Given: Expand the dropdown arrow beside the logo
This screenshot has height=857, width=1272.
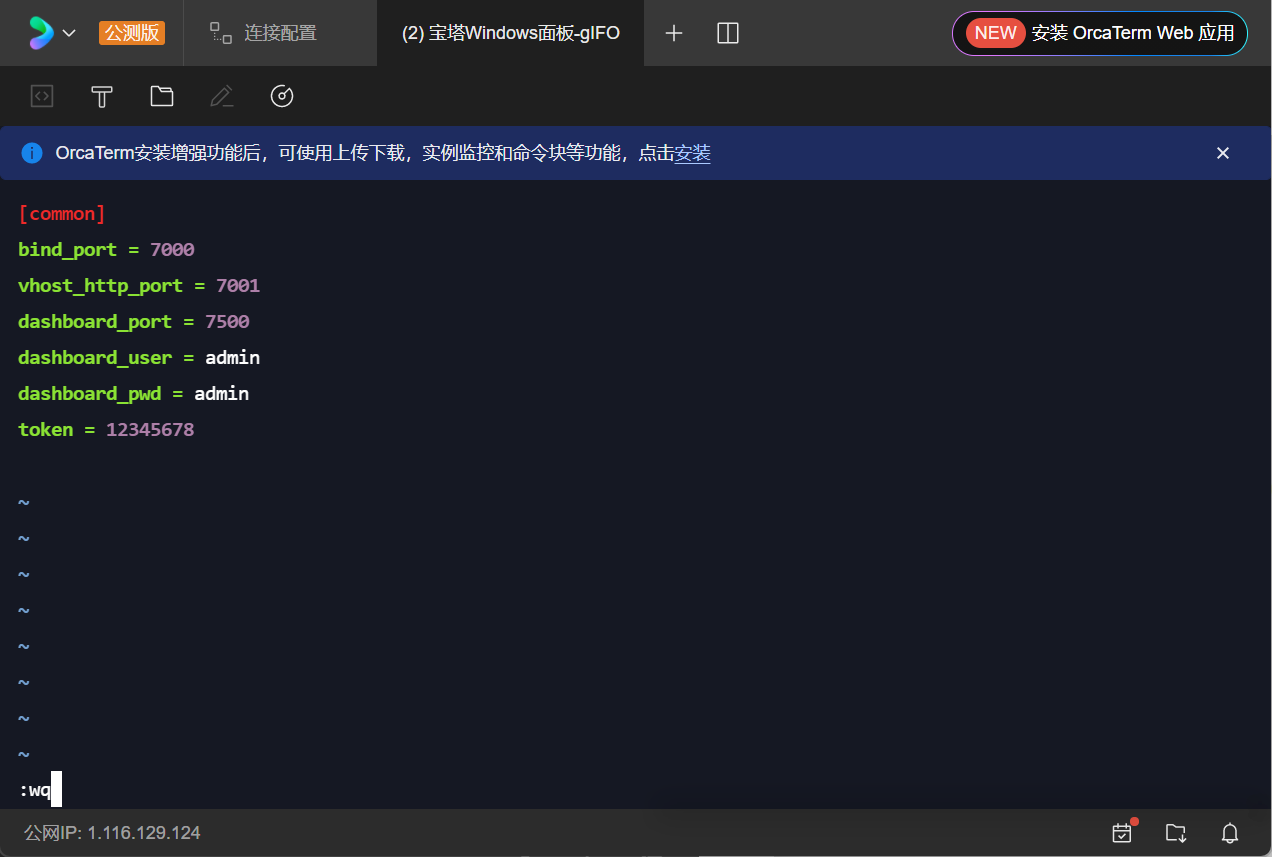Looking at the screenshot, I should [x=69, y=33].
